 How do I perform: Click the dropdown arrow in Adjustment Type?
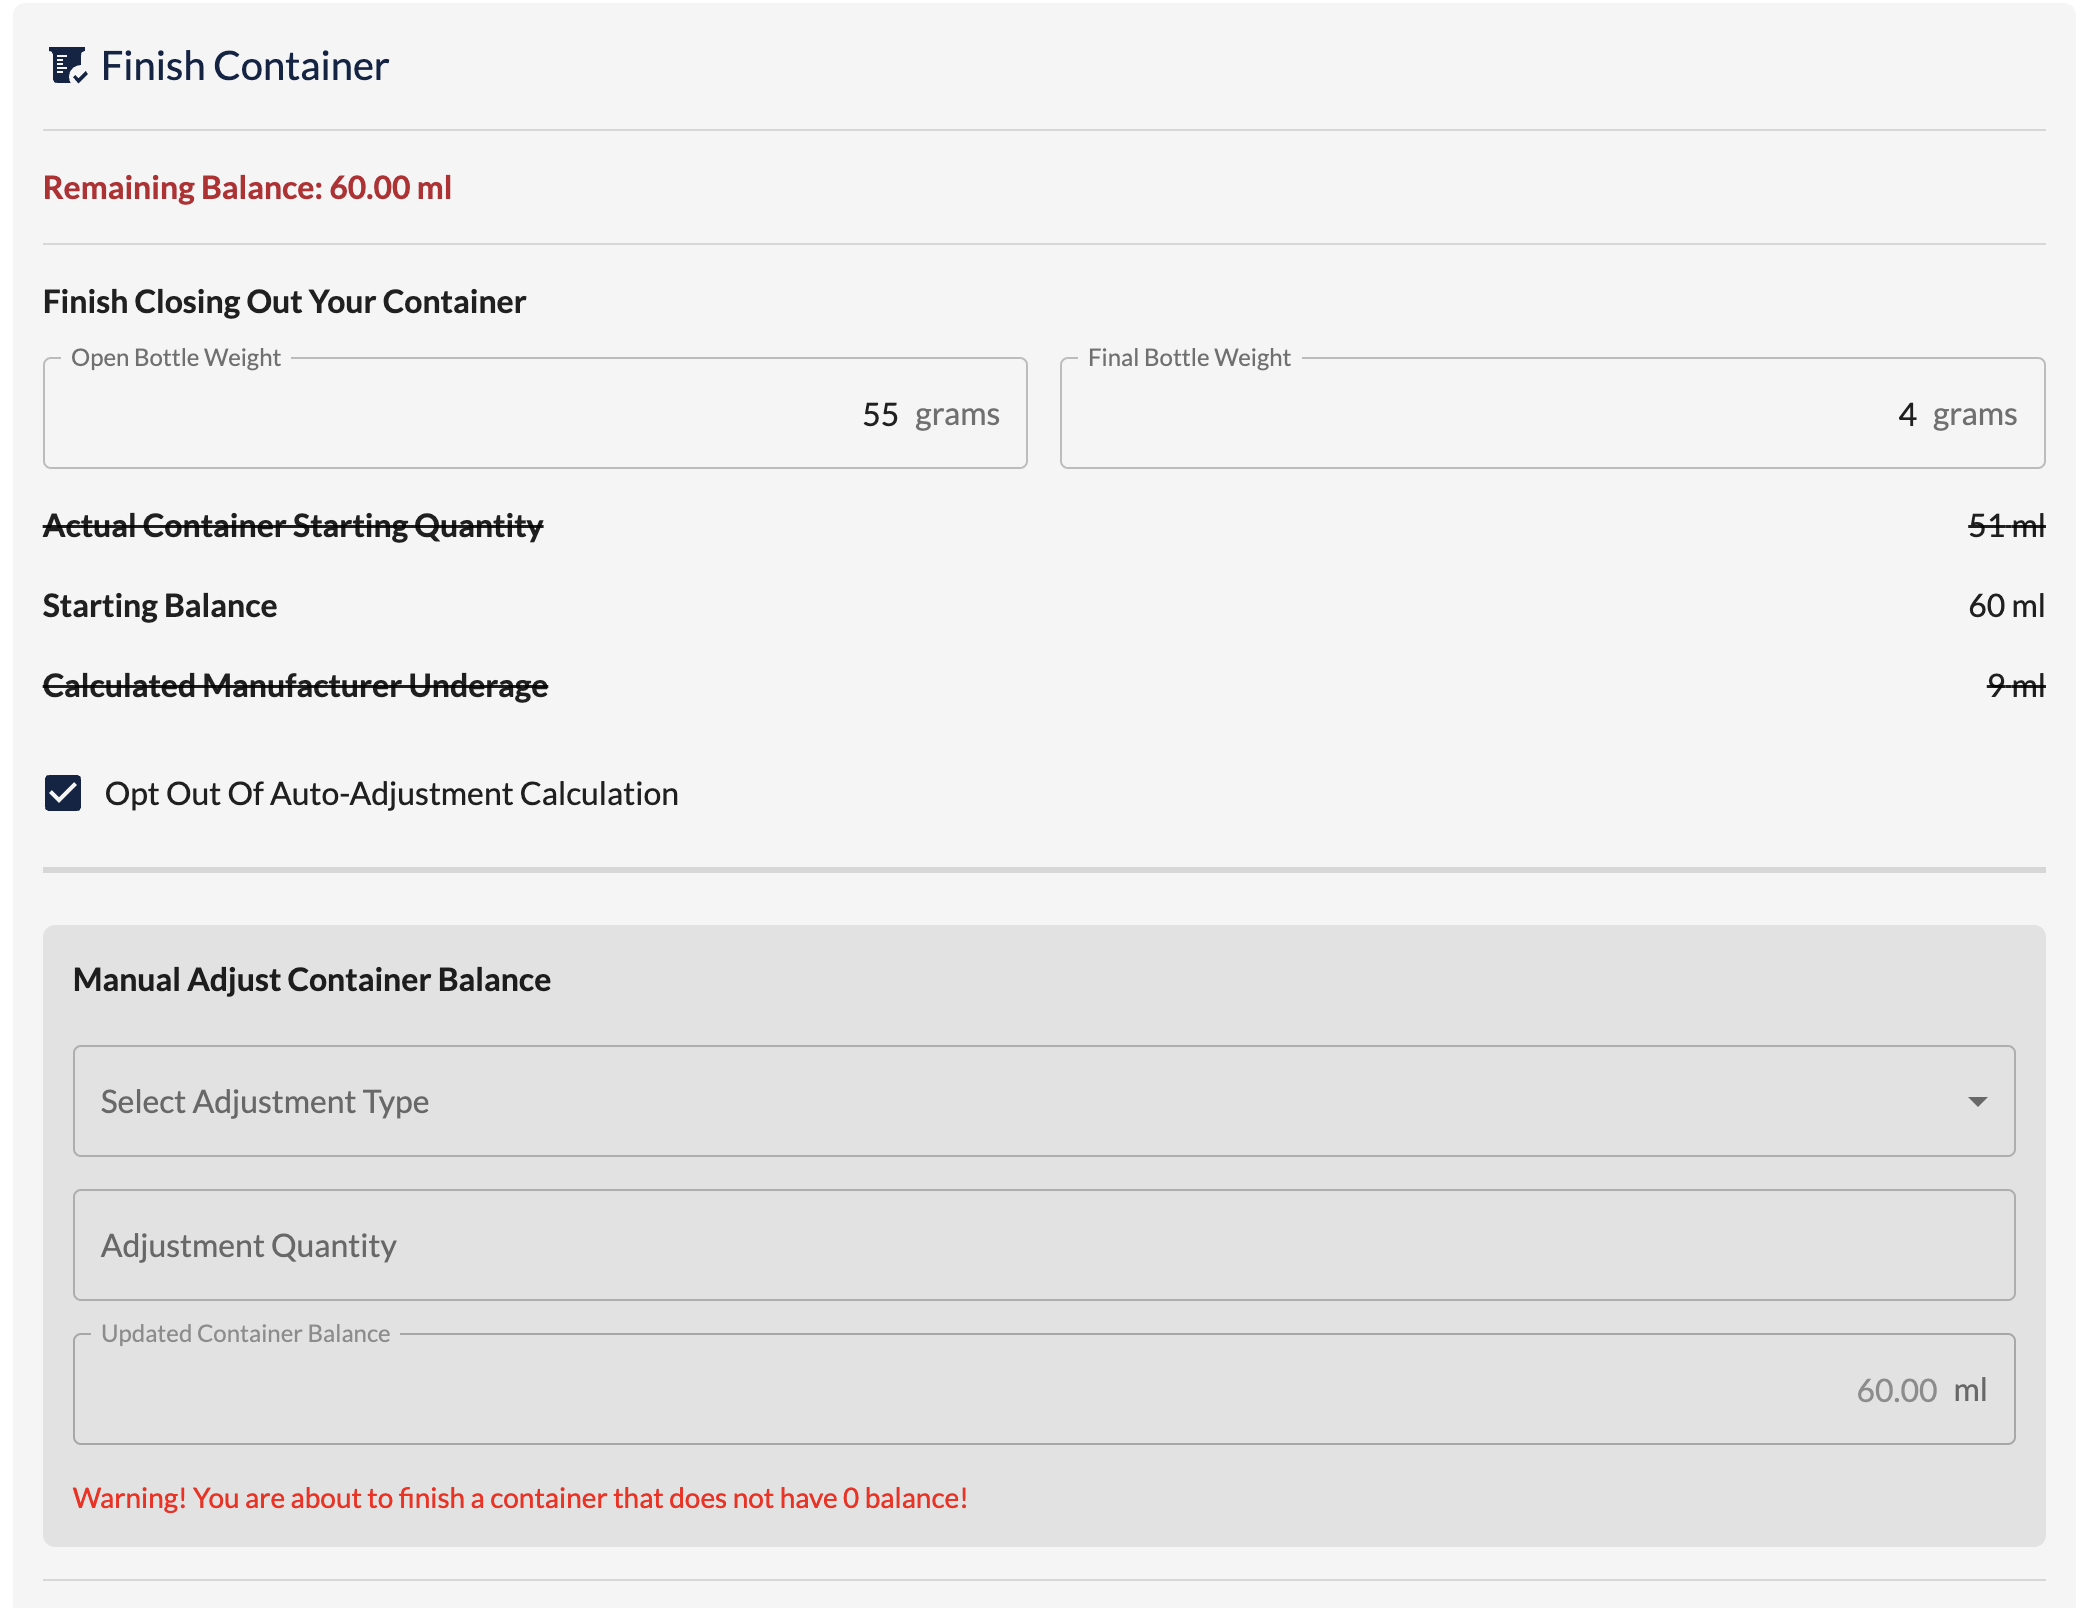pyautogui.click(x=1976, y=1101)
